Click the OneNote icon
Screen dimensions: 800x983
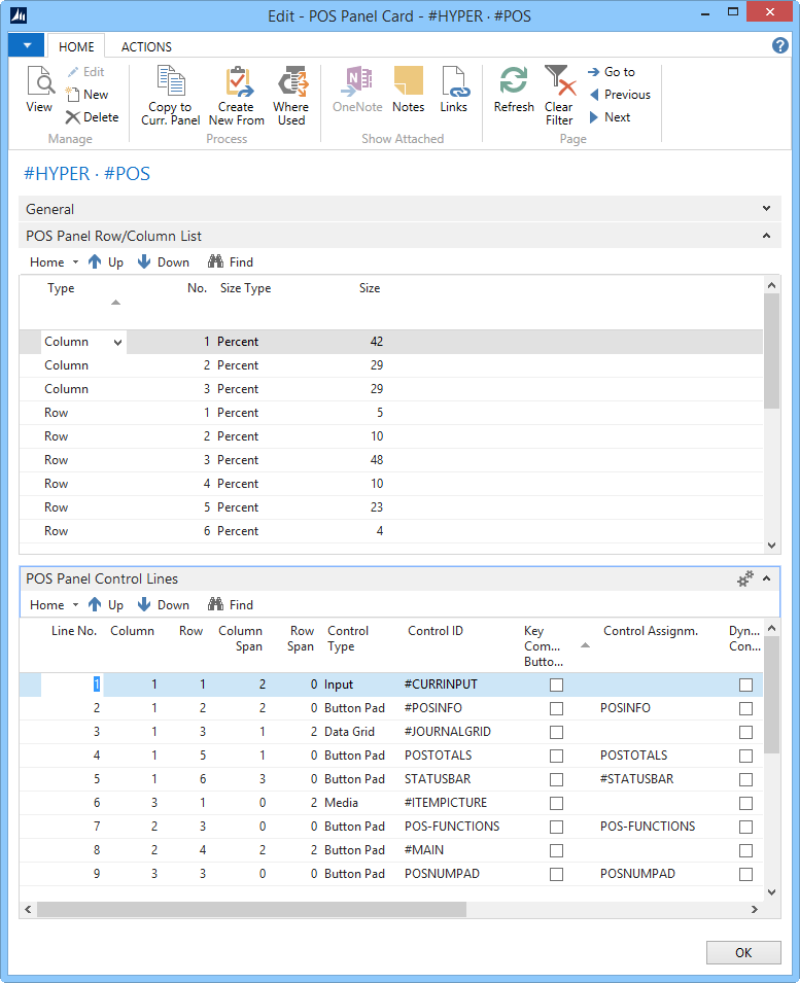coord(358,81)
